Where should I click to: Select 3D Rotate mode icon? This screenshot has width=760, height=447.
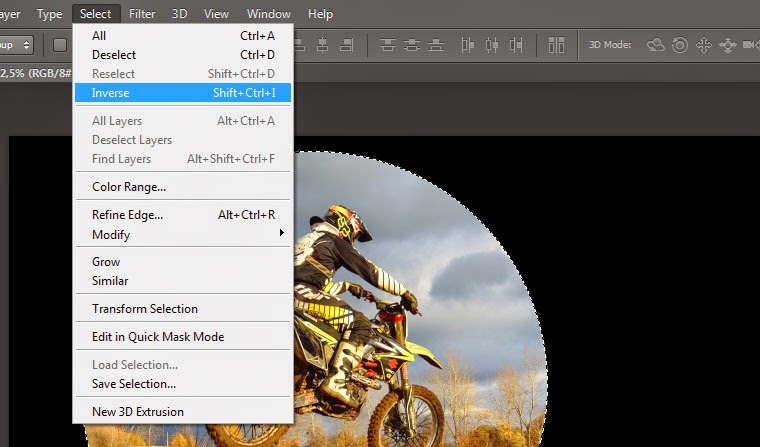[655, 45]
